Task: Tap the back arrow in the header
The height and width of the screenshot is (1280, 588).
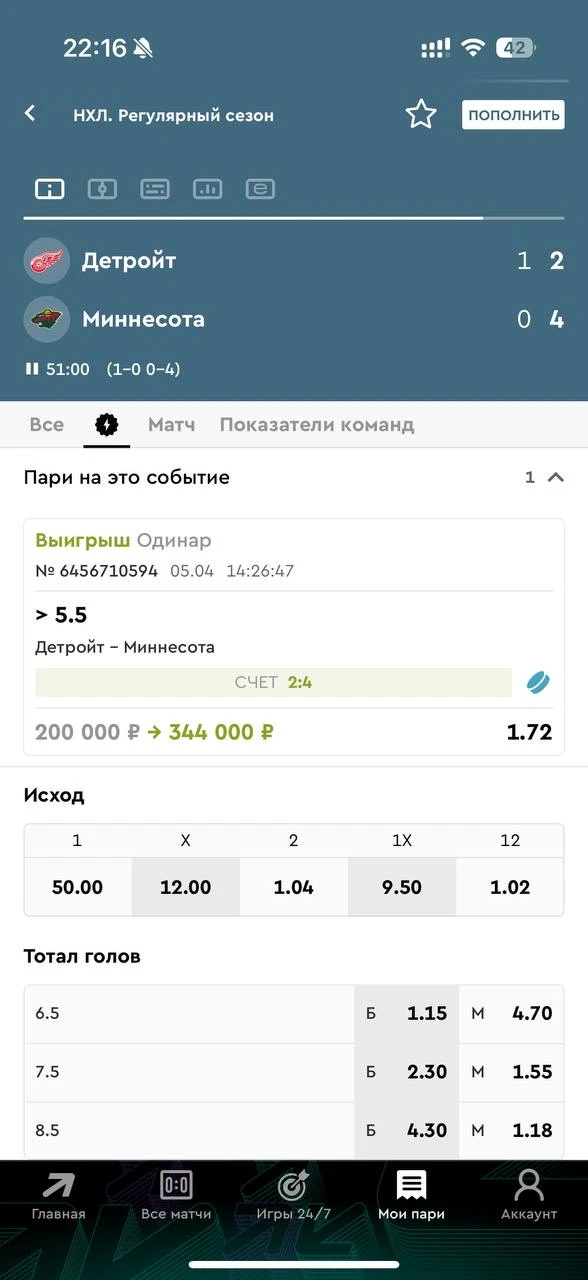Action: point(30,113)
